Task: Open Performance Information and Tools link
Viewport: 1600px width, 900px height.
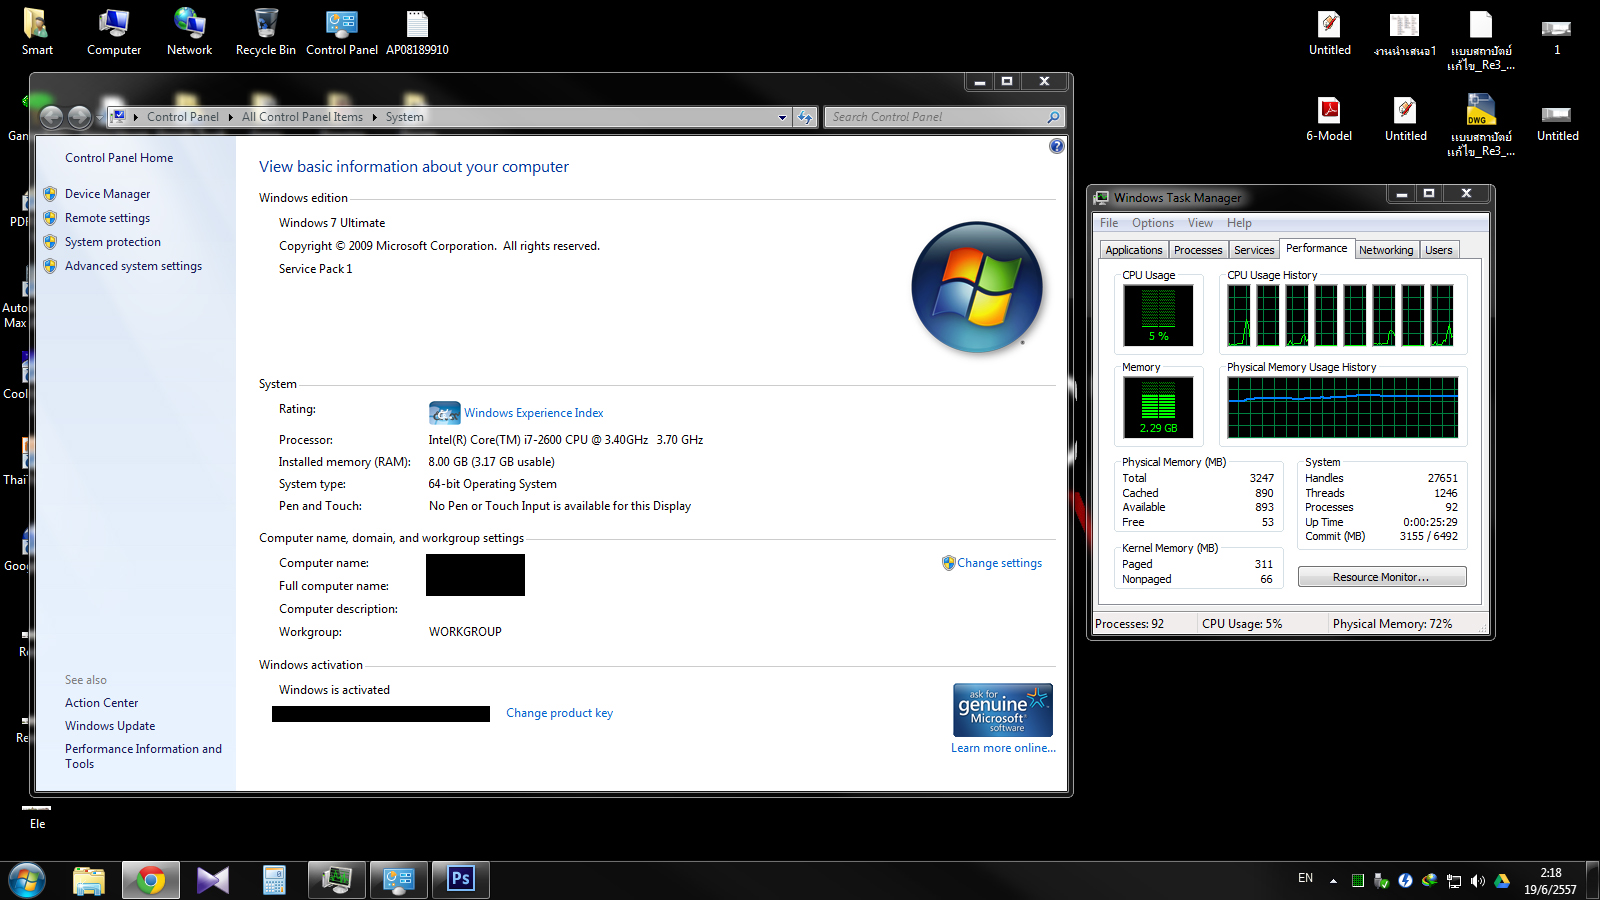Action: coord(143,756)
